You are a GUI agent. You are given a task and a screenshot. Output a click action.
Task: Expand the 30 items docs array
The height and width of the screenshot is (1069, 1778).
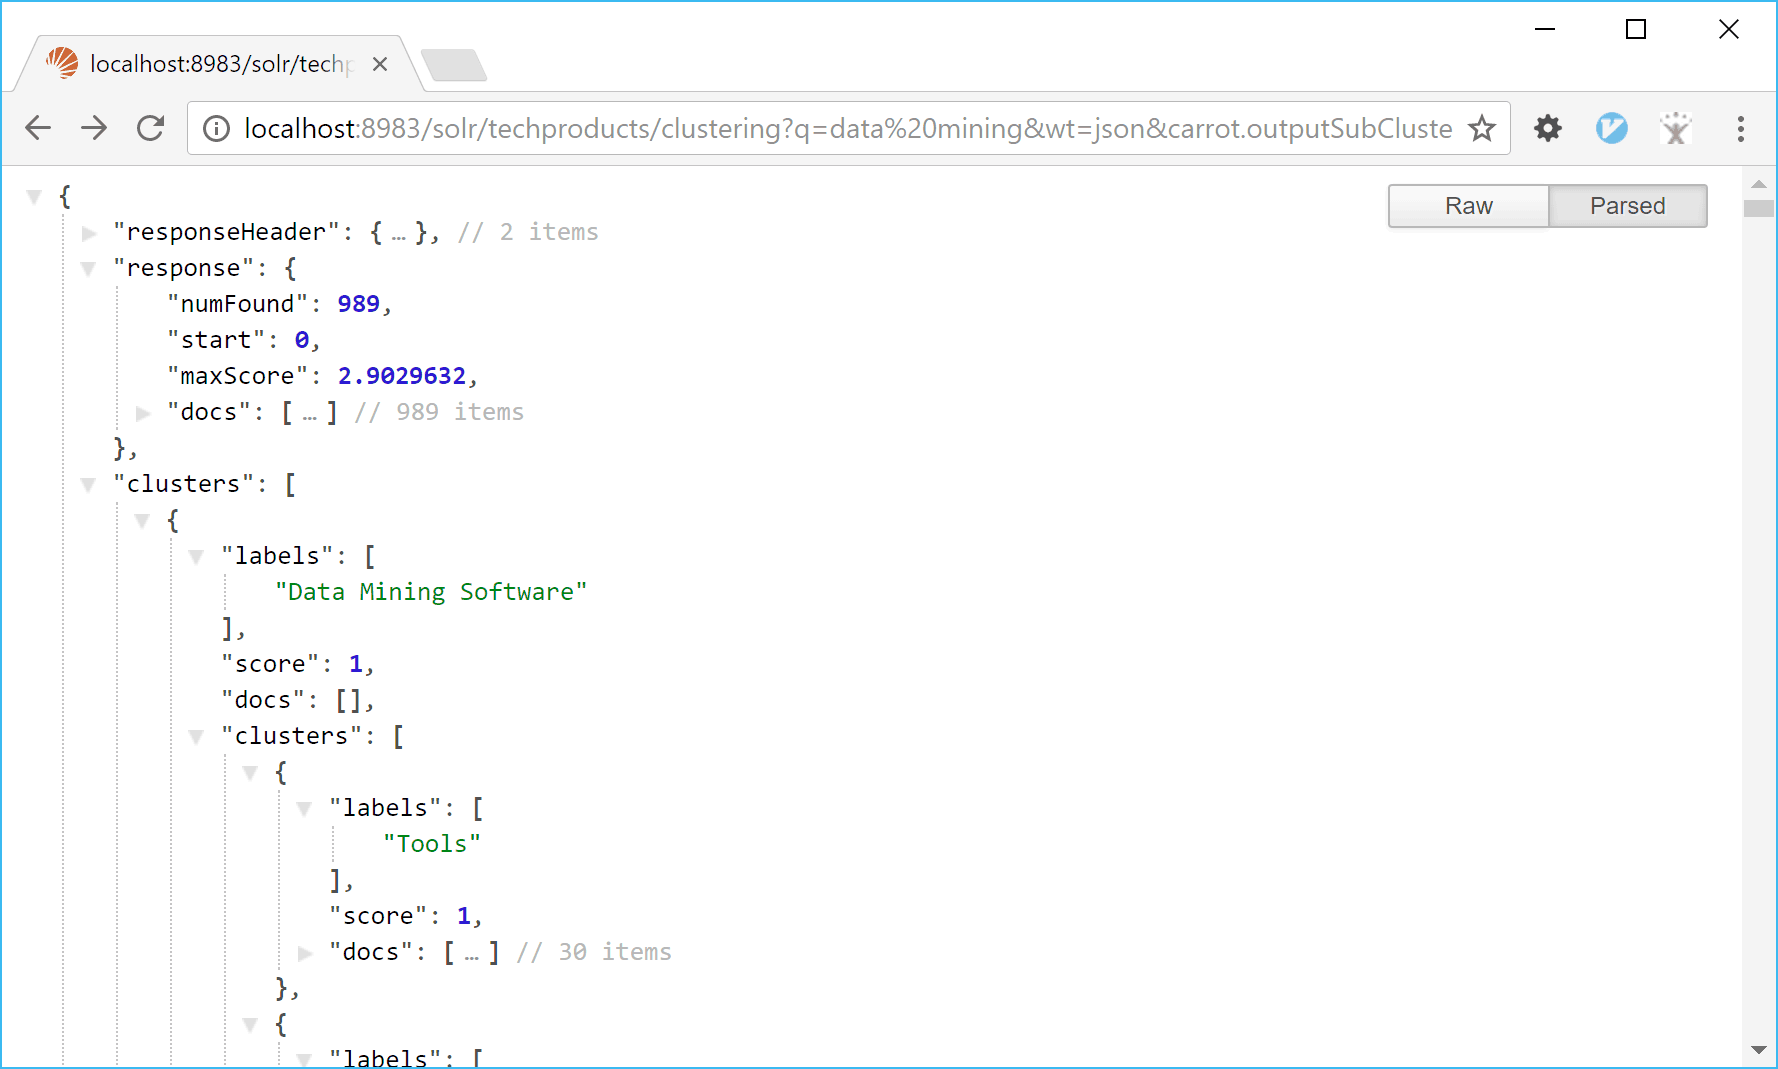(x=305, y=953)
